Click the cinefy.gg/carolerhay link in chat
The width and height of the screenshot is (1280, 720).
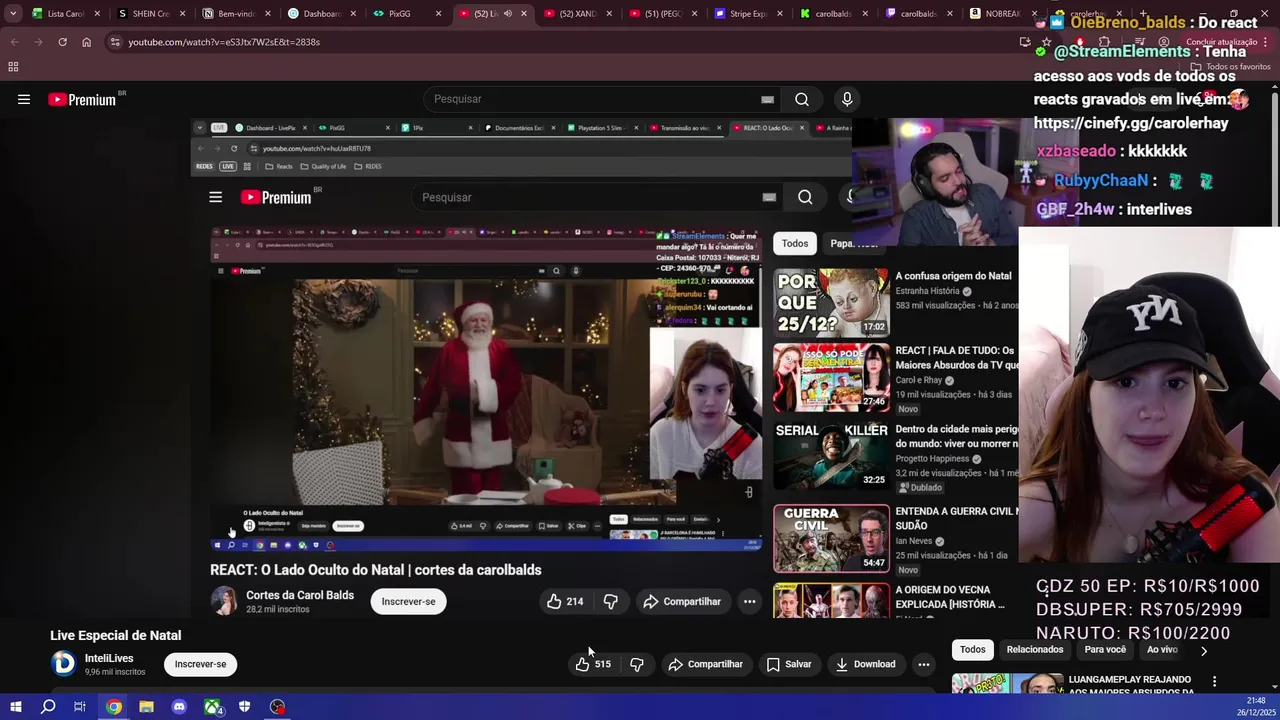click(x=1131, y=123)
